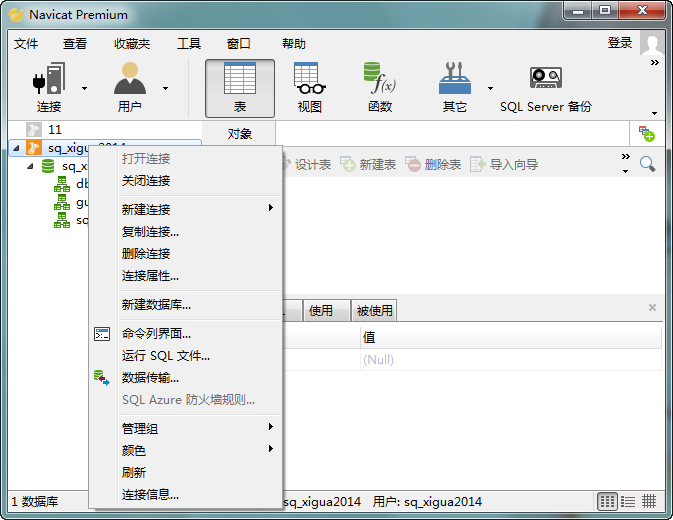Open the Function (函数) toolbar icon
This screenshot has height=520, width=673.
tap(380, 79)
